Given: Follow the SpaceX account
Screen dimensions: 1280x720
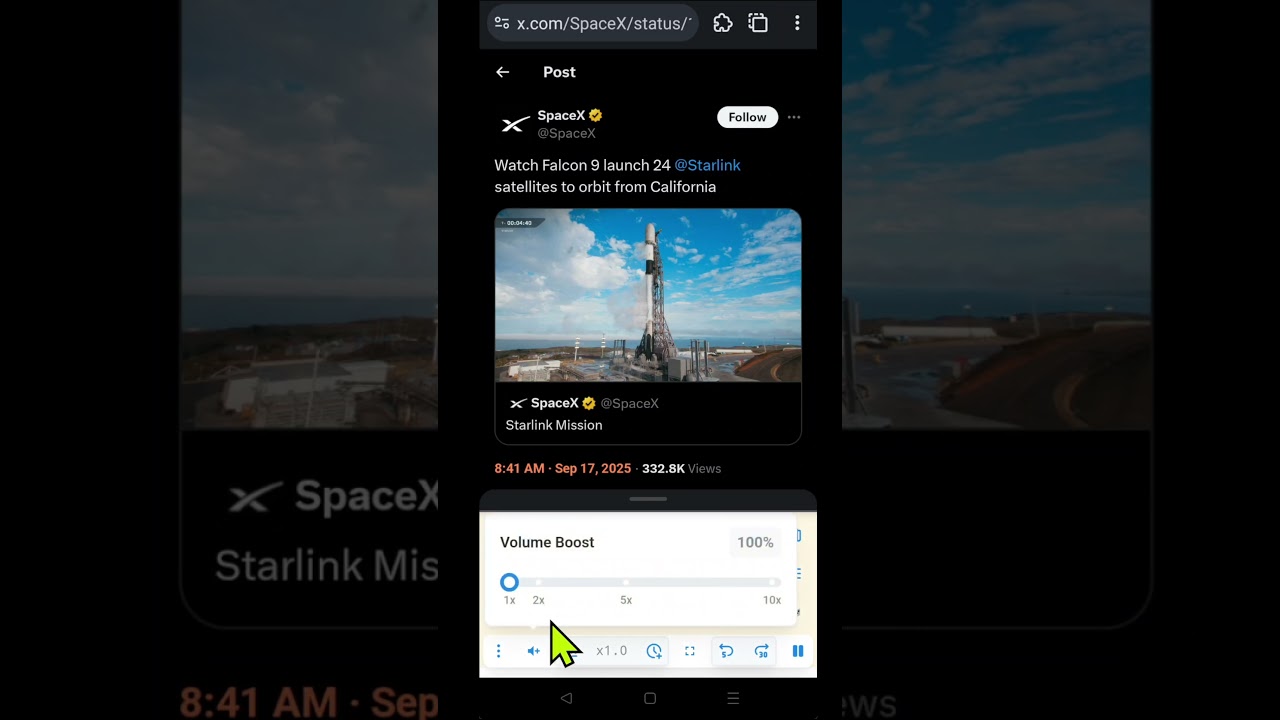Looking at the screenshot, I should click(x=747, y=117).
